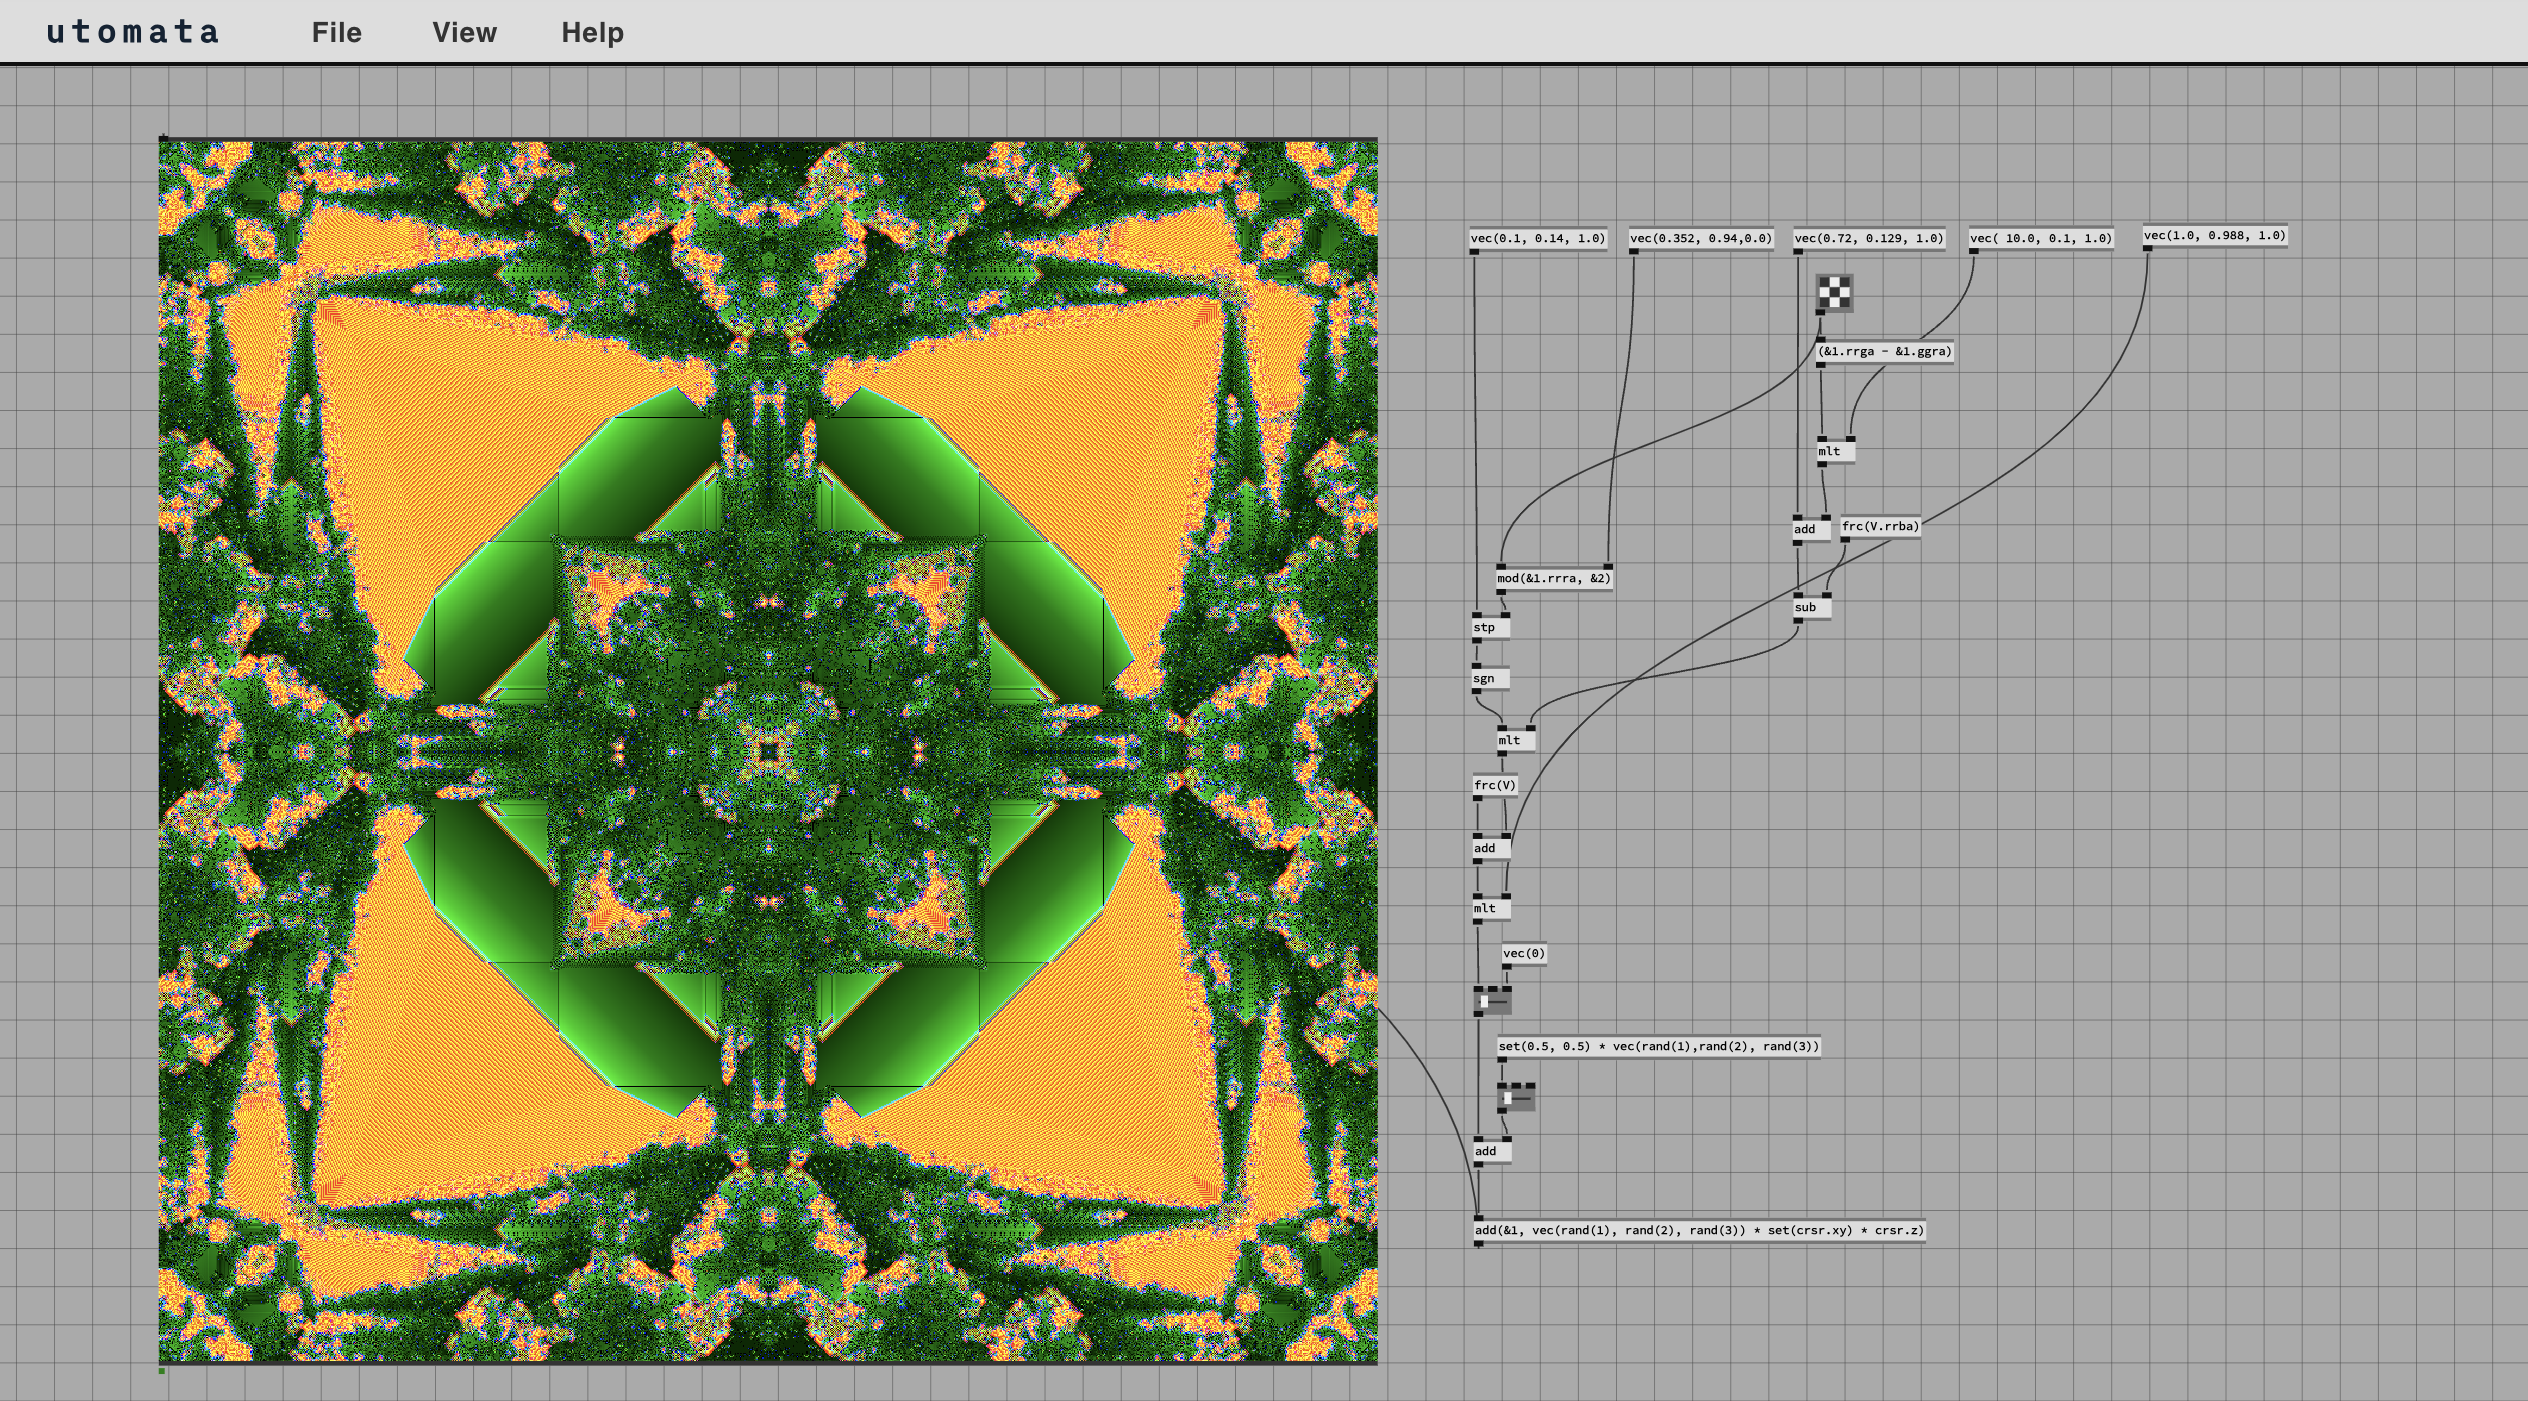Click the (&1.rrga - &1.ggra) expression node
The width and height of the screenshot is (2528, 1401).
1884,351
